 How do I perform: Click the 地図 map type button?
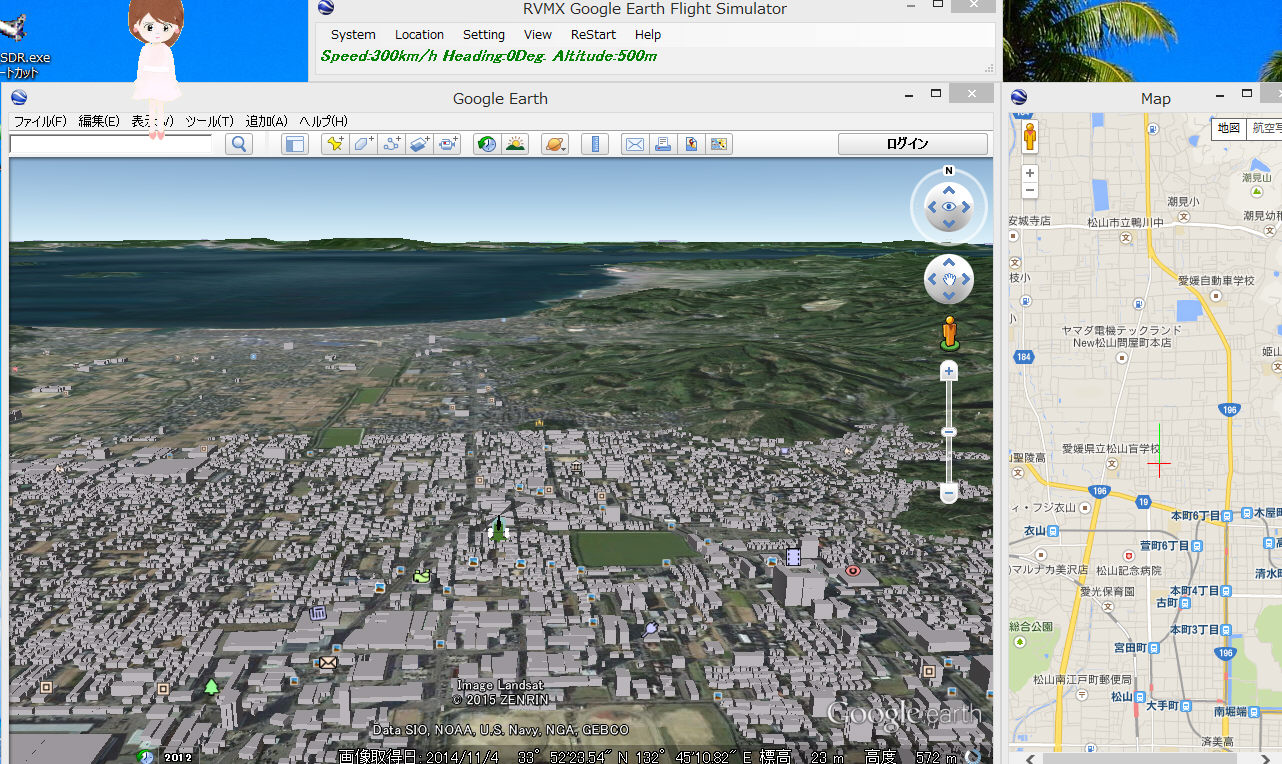point(1229,128)
